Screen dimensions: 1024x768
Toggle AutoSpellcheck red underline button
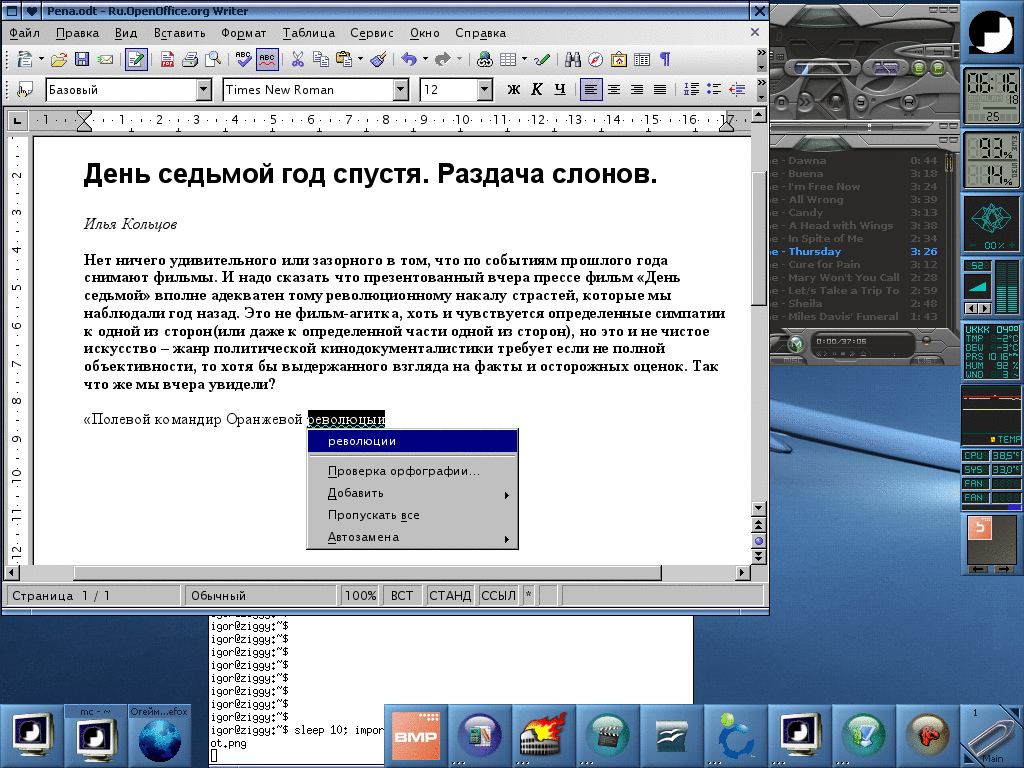pyautogui.click(x=267, y=59)
